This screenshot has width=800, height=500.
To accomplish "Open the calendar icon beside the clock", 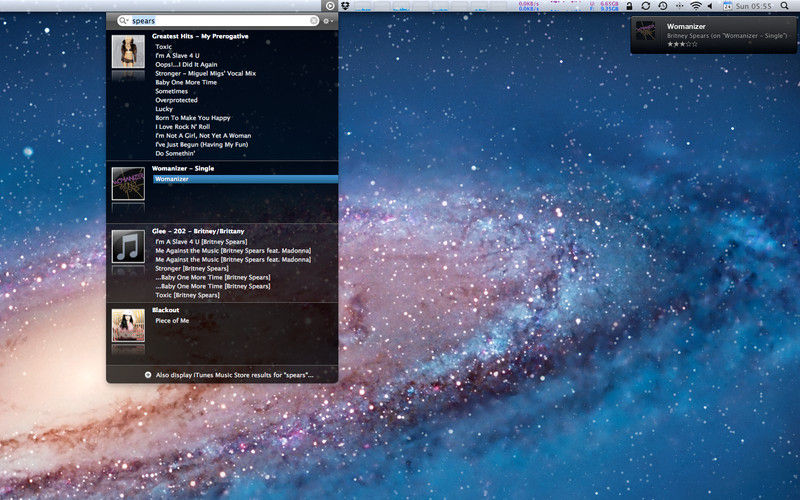I will click(728, 6).
